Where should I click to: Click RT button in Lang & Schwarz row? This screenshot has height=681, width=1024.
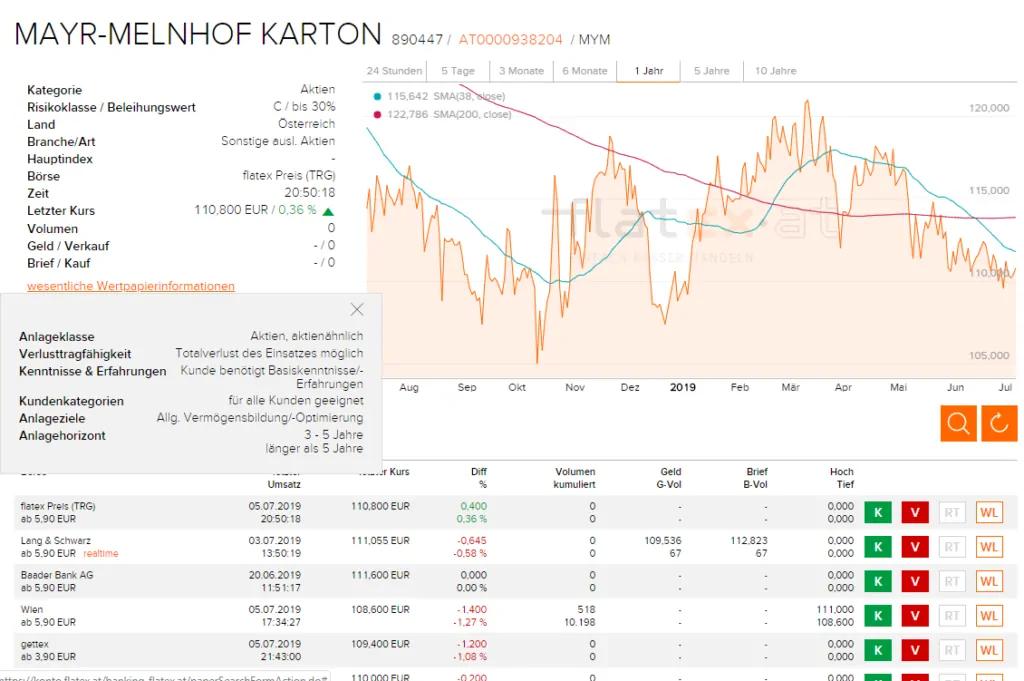click(x=952, y=547)
